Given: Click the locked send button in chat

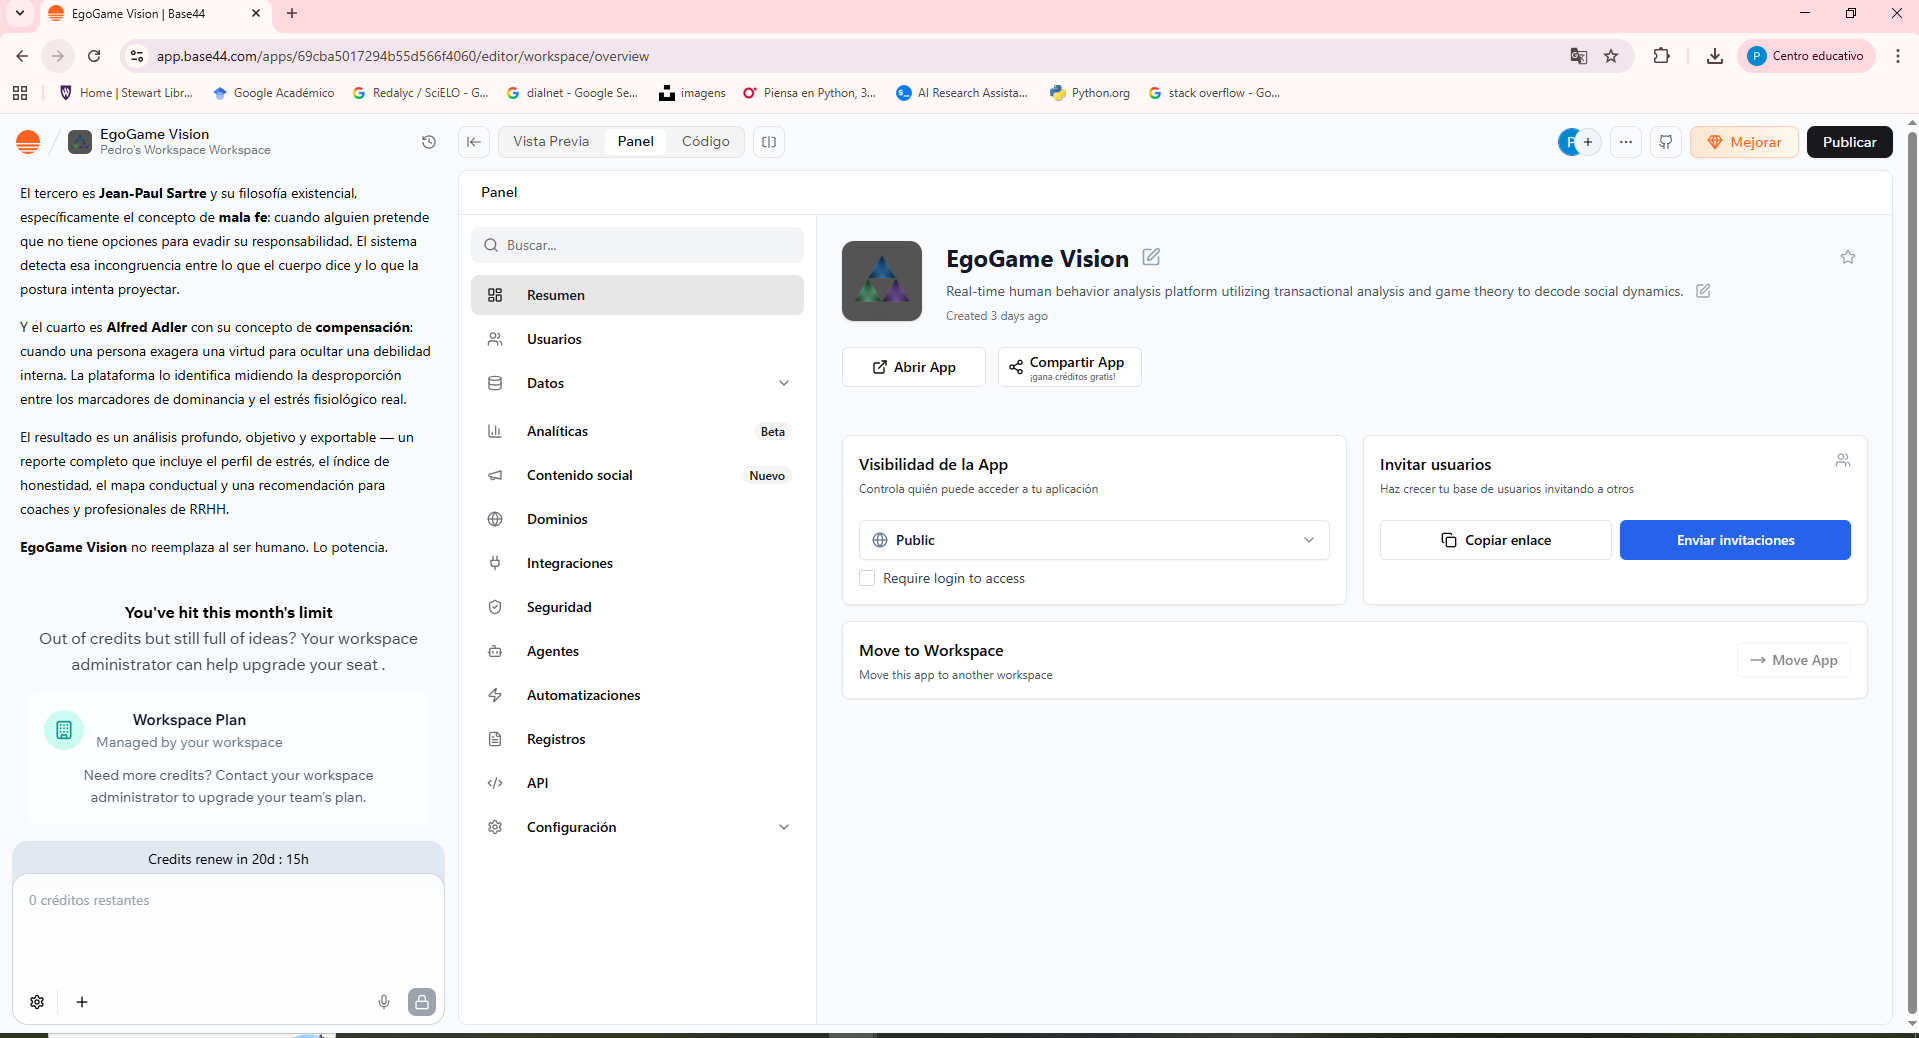Looking at the screenshot, I should pos(422,1002).
